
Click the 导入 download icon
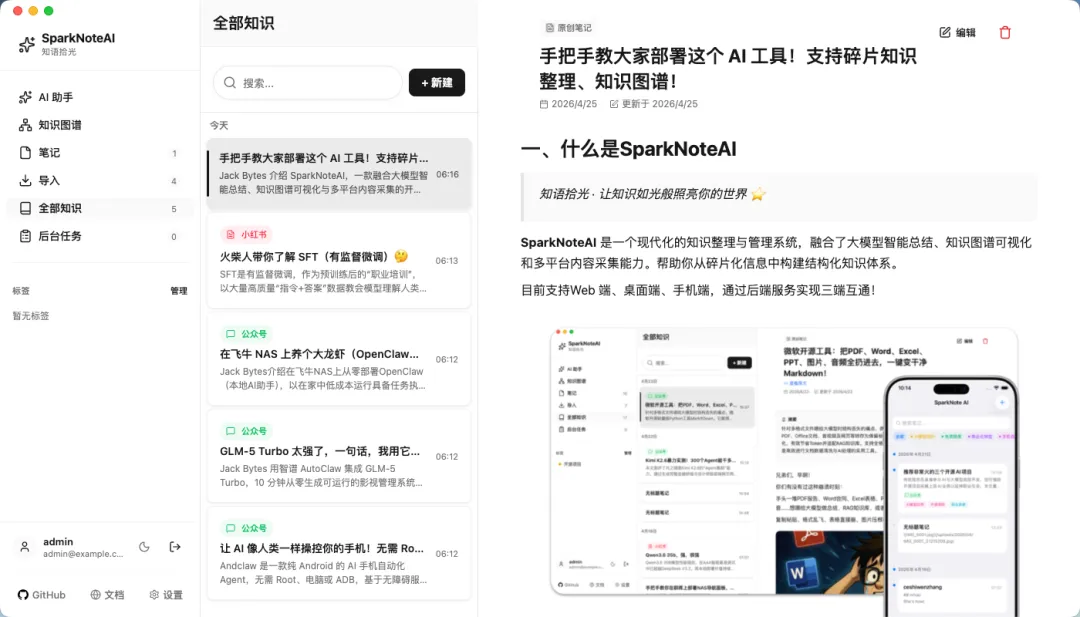point(25,180)
